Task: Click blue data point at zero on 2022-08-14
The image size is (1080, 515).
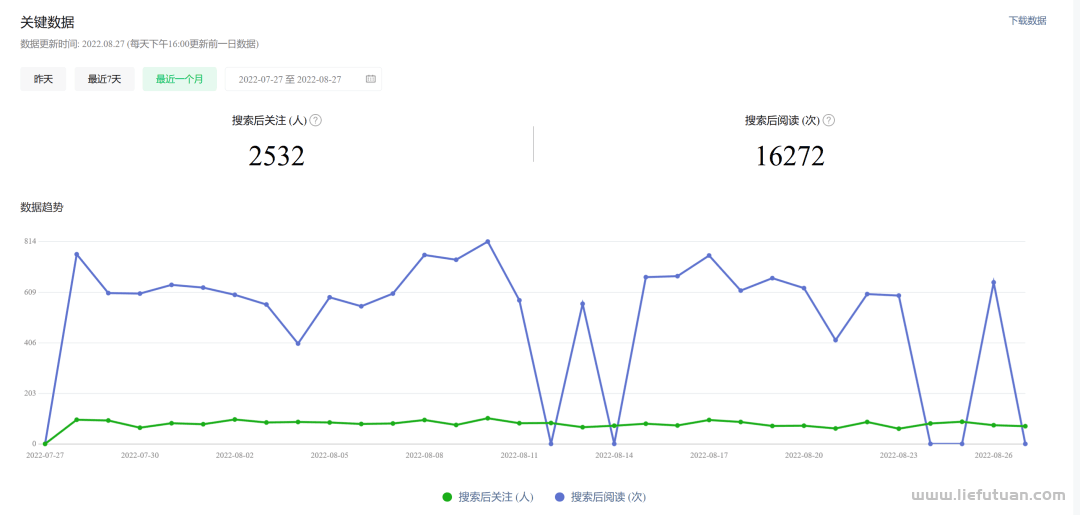Action: [614, 443]
